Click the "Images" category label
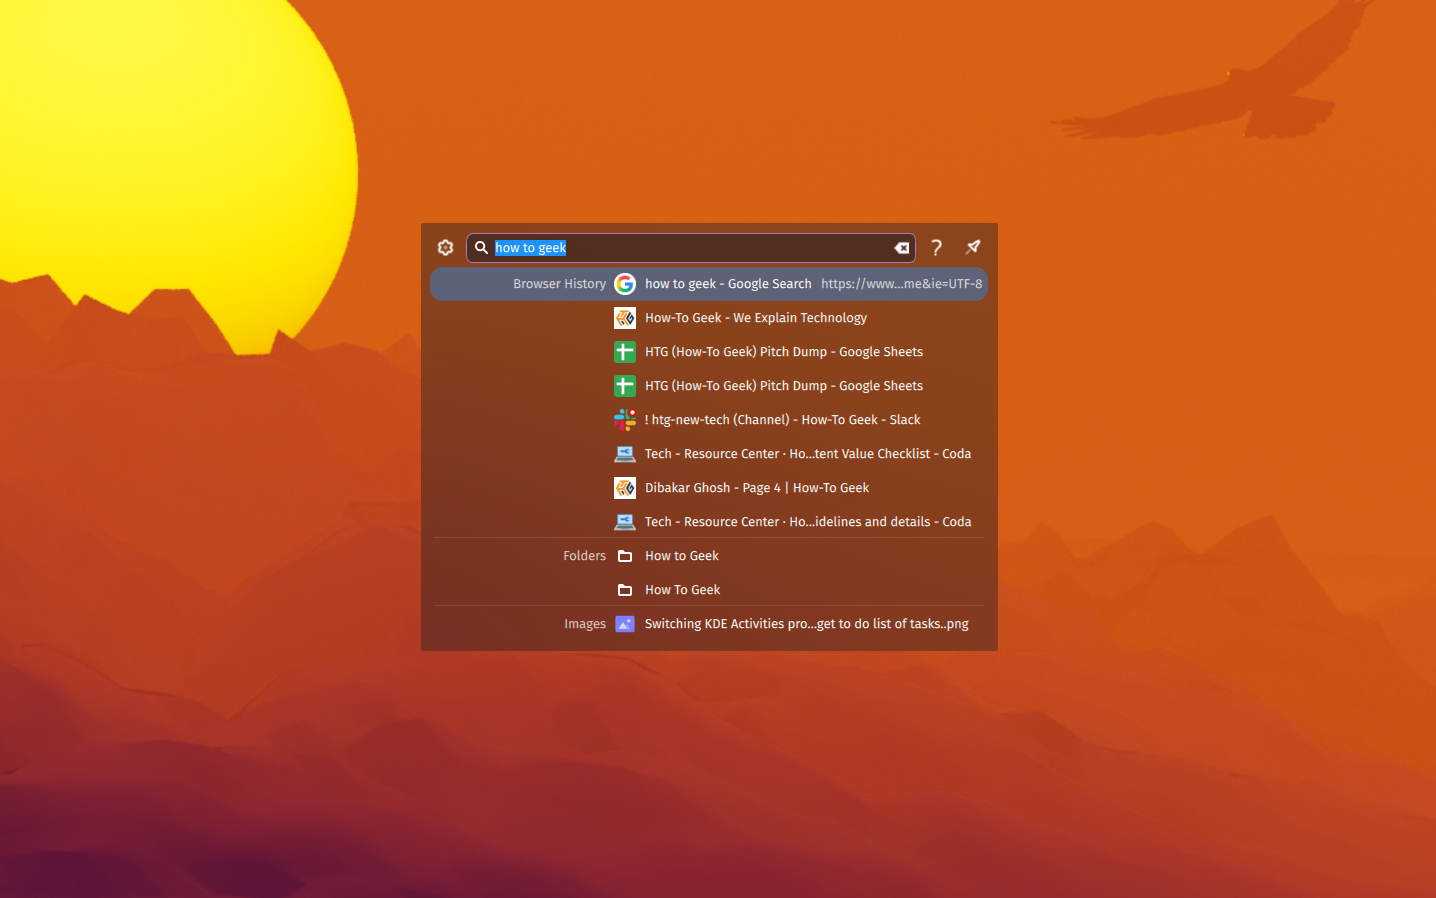Viewport: 1436px width, 898px height. 585,624
